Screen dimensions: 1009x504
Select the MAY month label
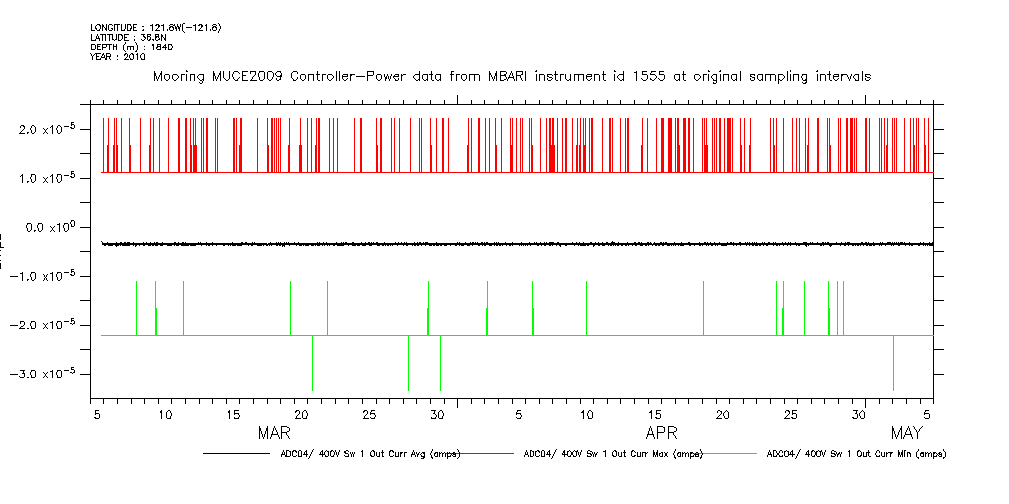click(906, 433)
